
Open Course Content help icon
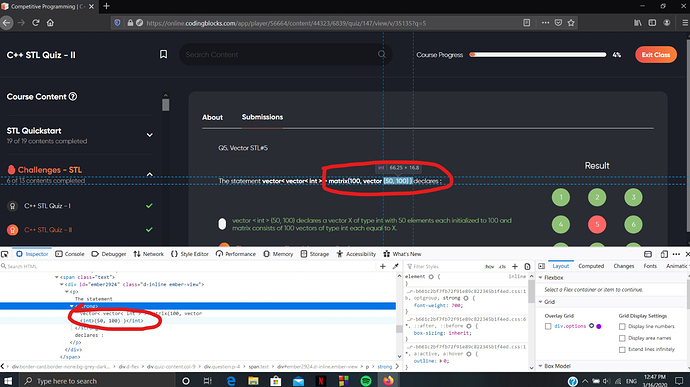73,96
